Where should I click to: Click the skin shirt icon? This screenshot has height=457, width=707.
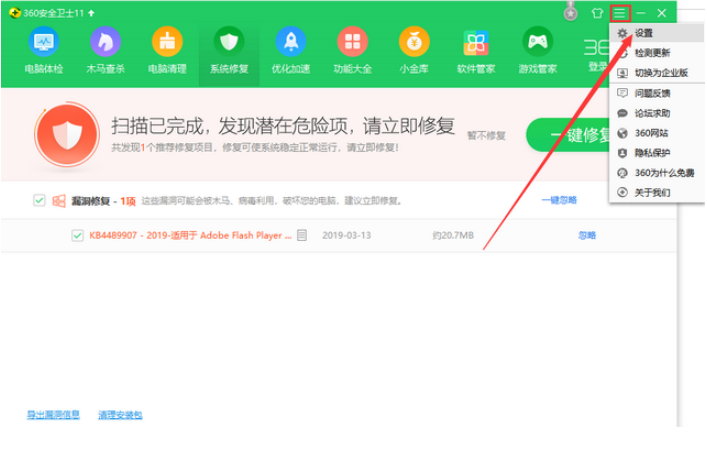click(x=597, y=13)
